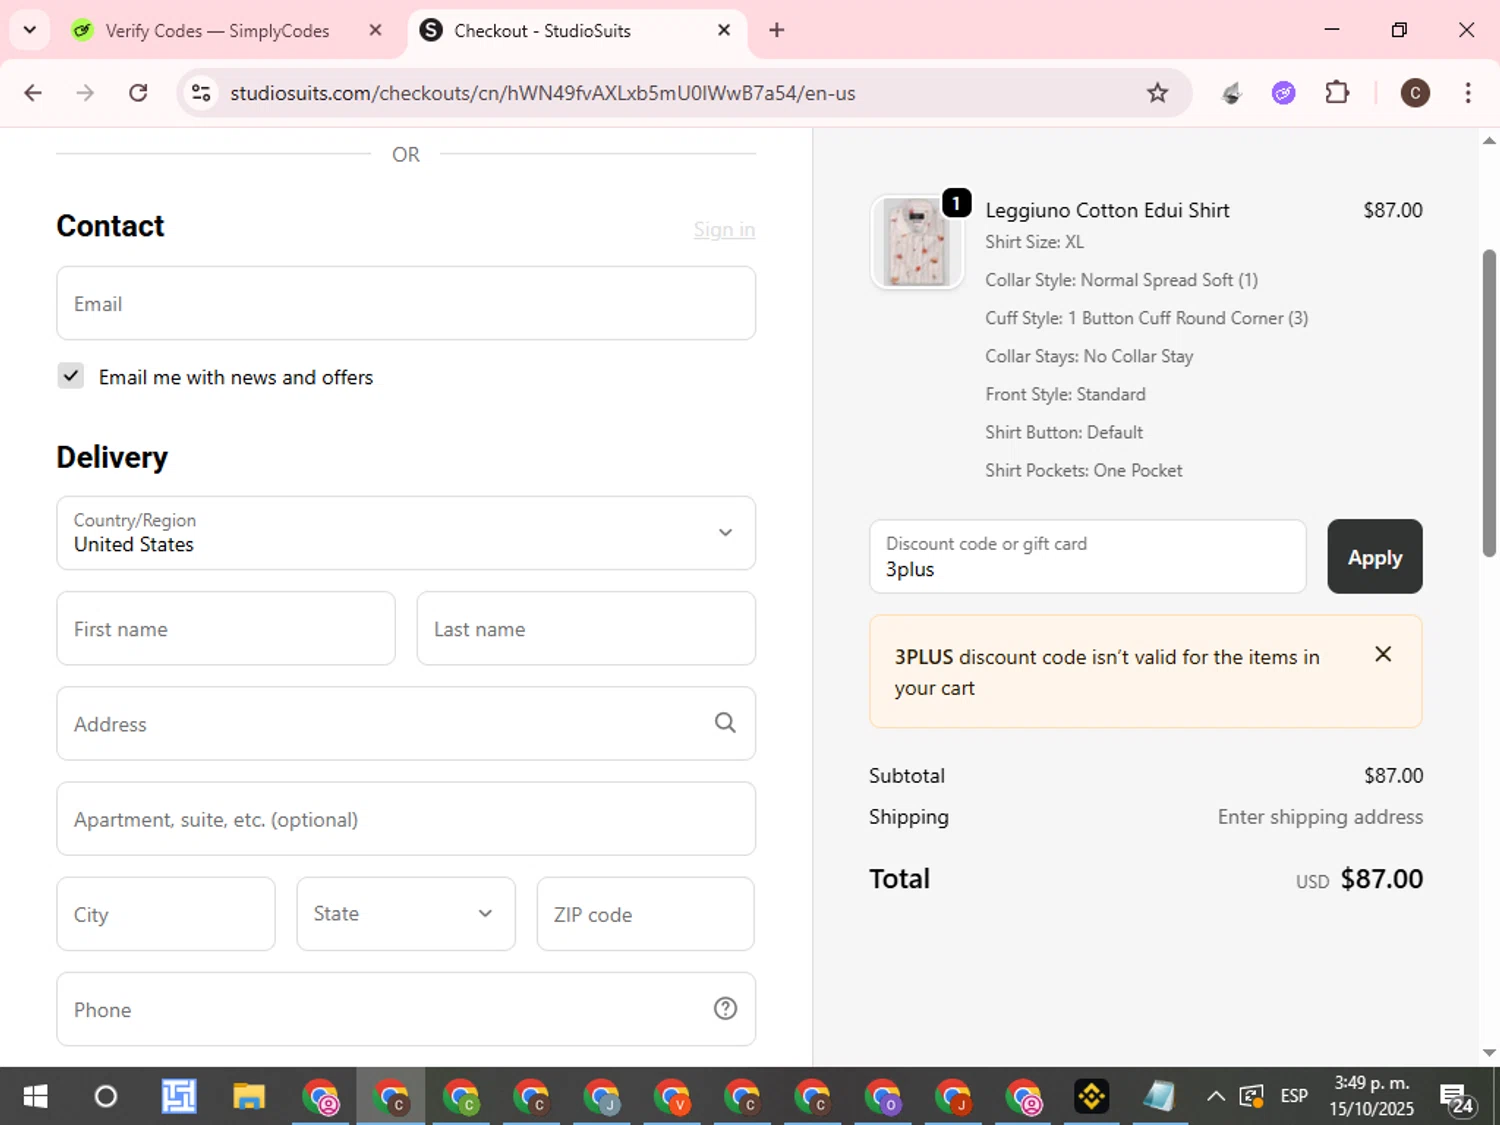The width and height of the screenshot is (1500, 1125).
Task: Apply the discount code
Action: 1375,556
